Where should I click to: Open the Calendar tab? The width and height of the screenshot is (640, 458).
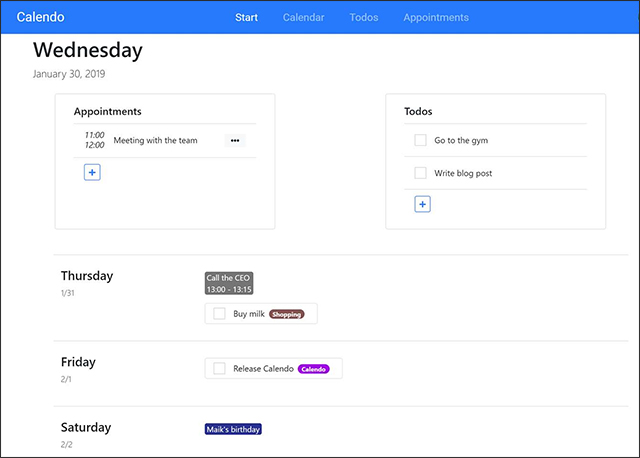pyautogui.click(x=304, y=17)
